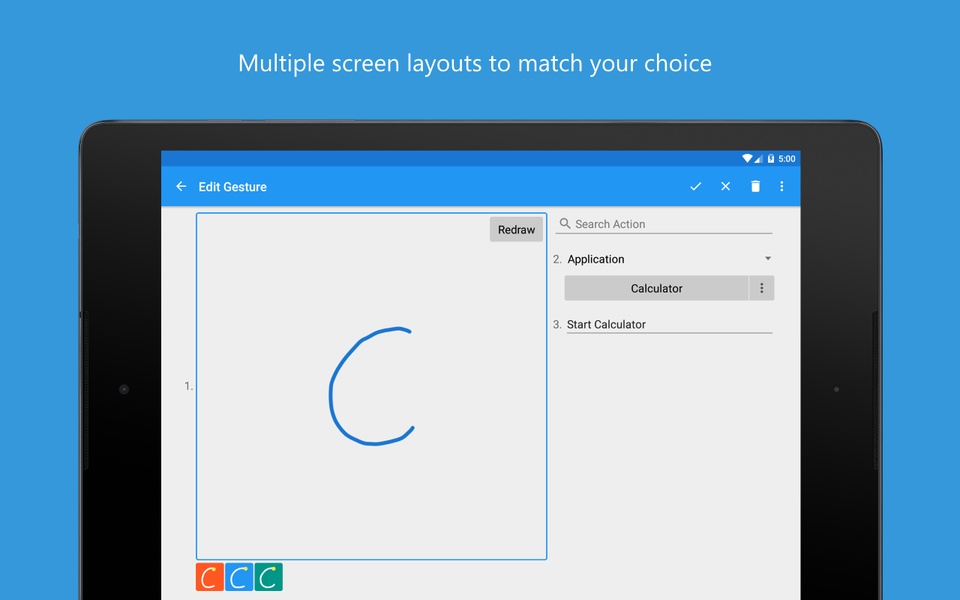960x600 pixels.
Task: Confirm gesture with the checkmark icon
Action: (x=696, y=186)
